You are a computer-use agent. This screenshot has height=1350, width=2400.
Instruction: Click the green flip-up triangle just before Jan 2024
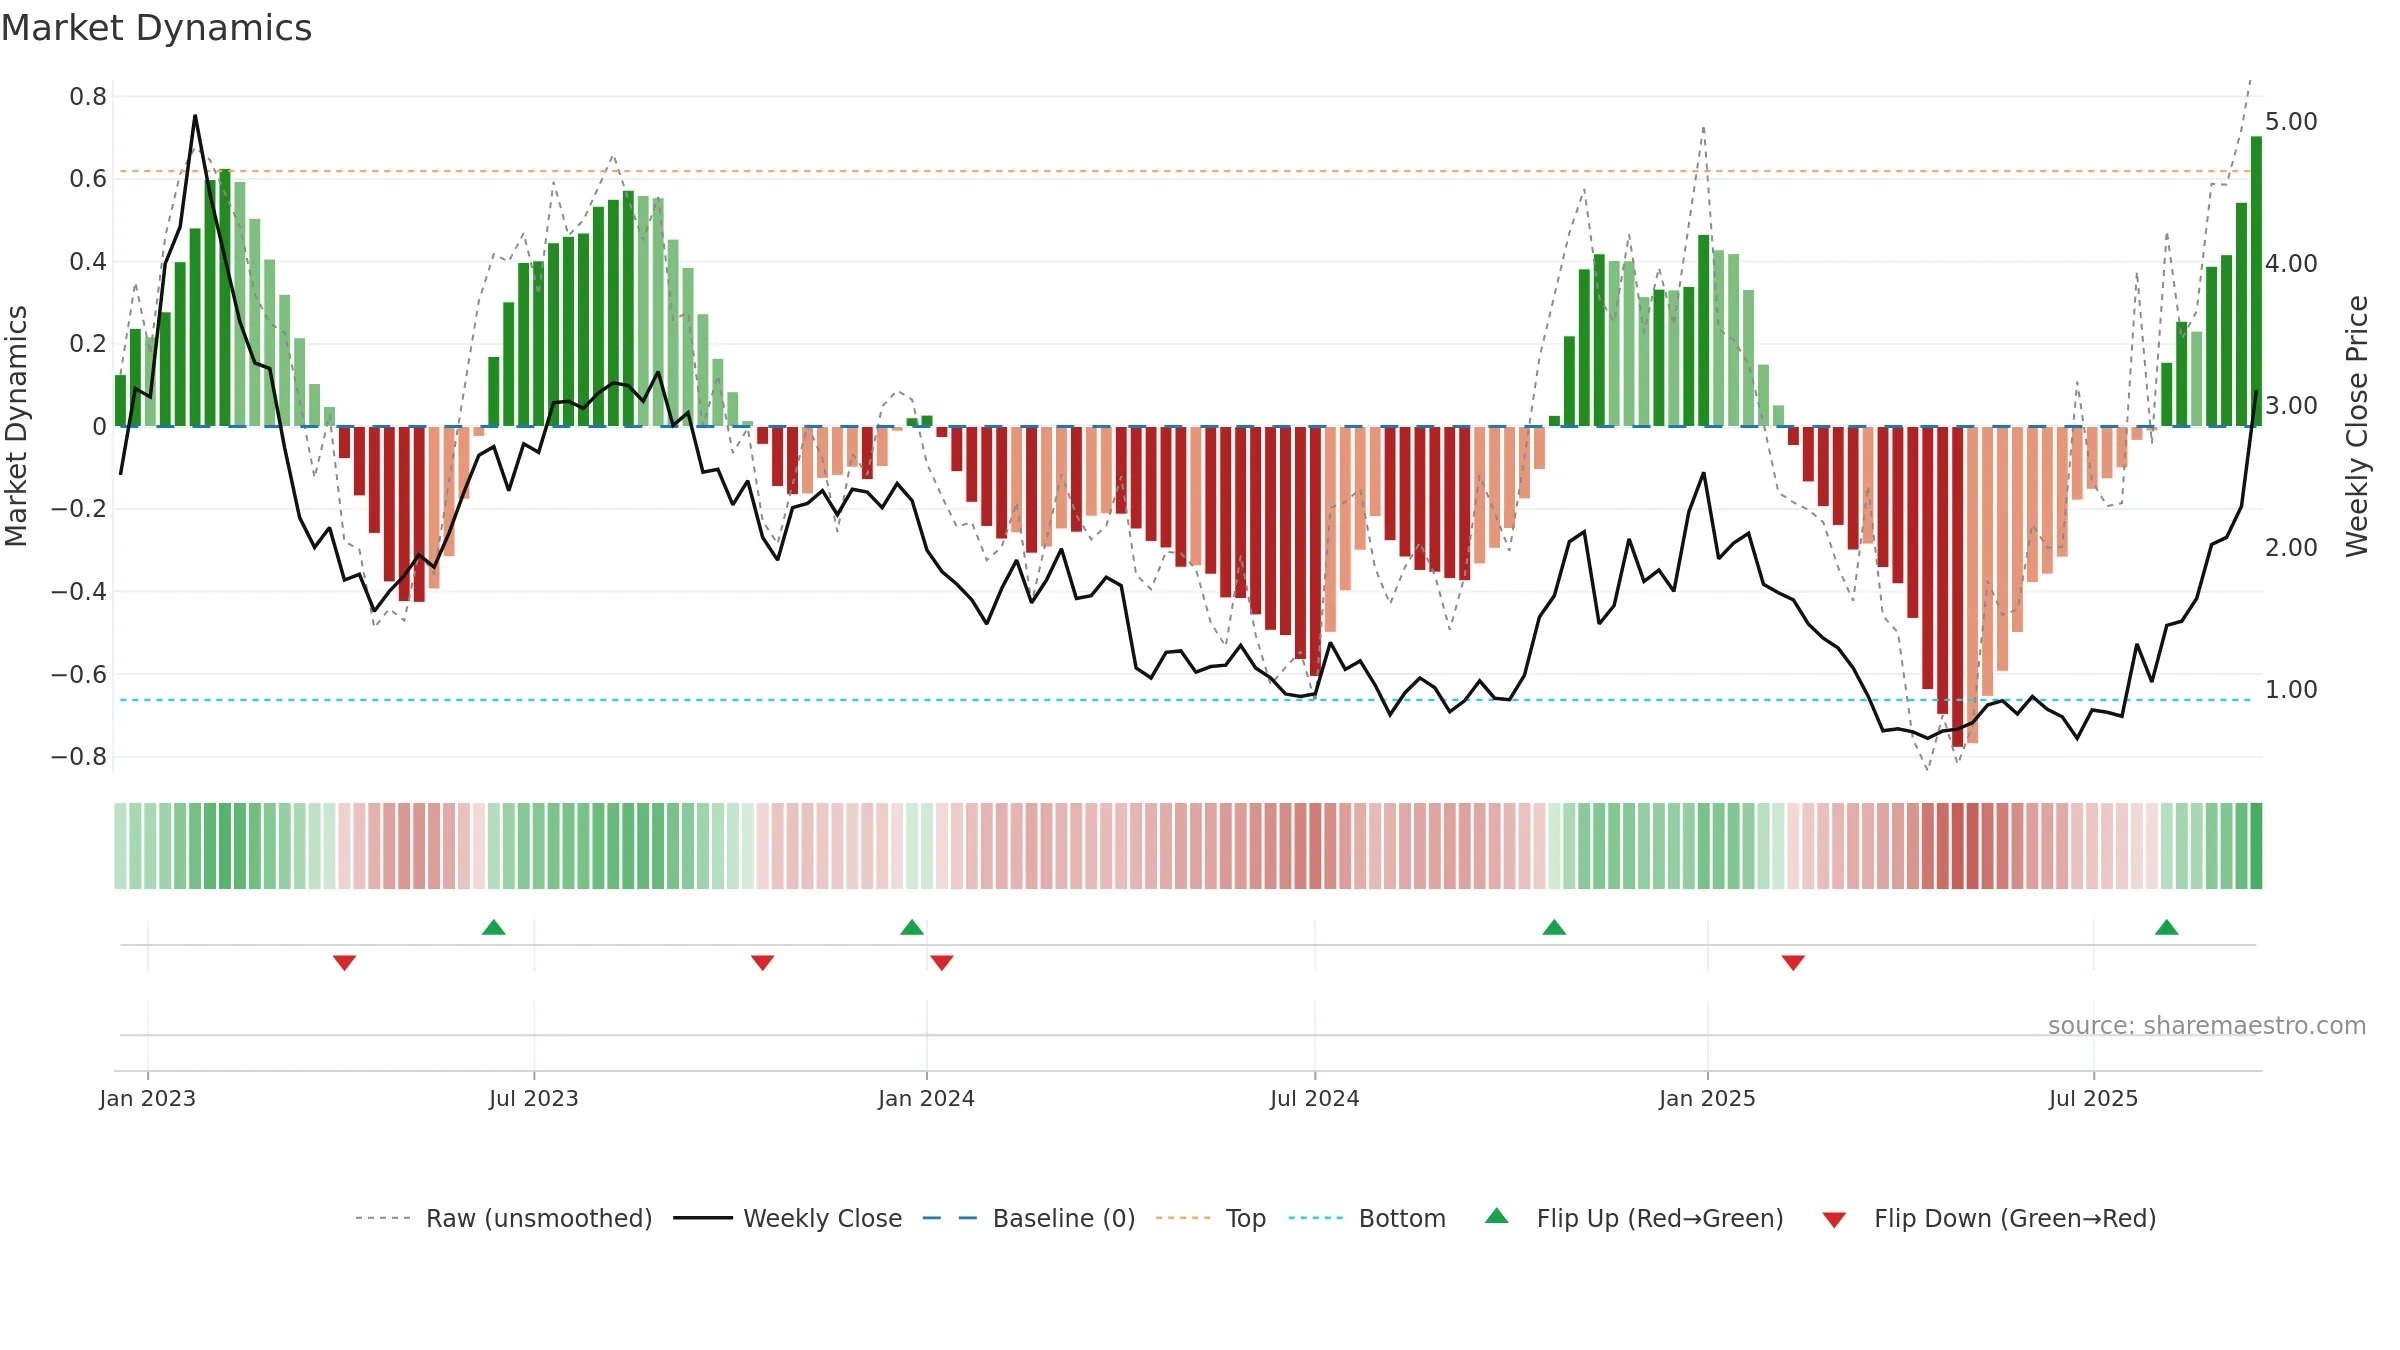(912, 927)
